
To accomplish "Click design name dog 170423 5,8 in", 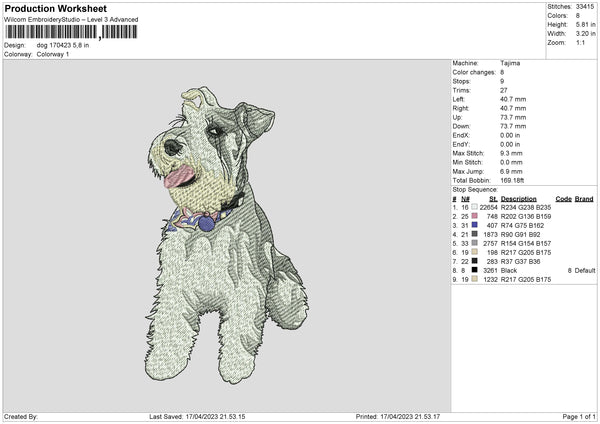I will point(63,45).
